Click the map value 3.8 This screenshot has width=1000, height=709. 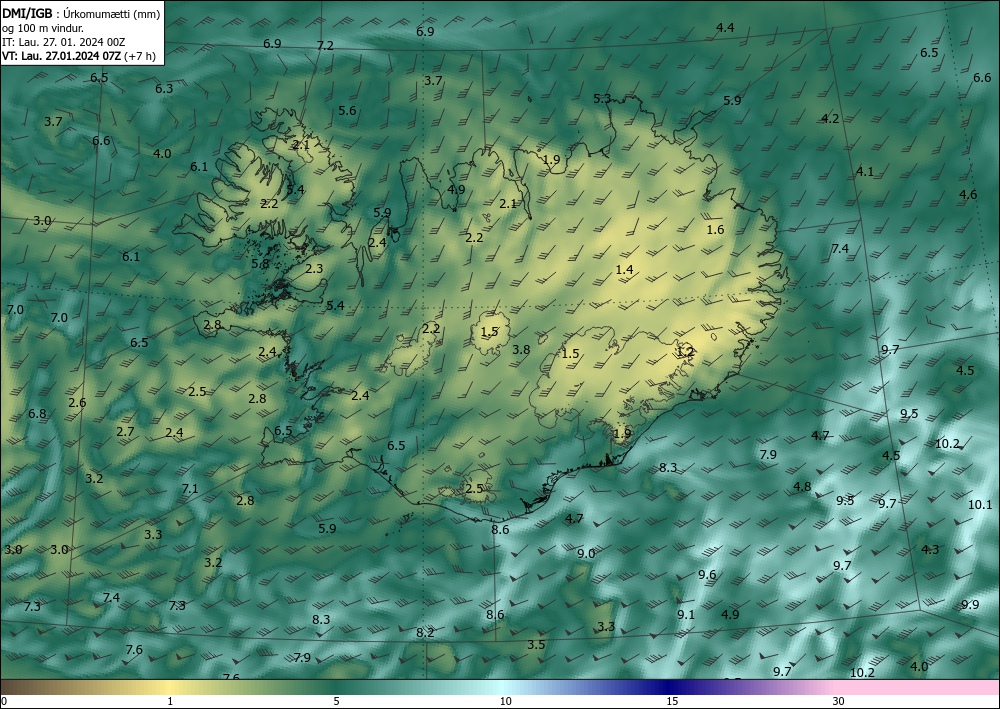pos(521,349)
